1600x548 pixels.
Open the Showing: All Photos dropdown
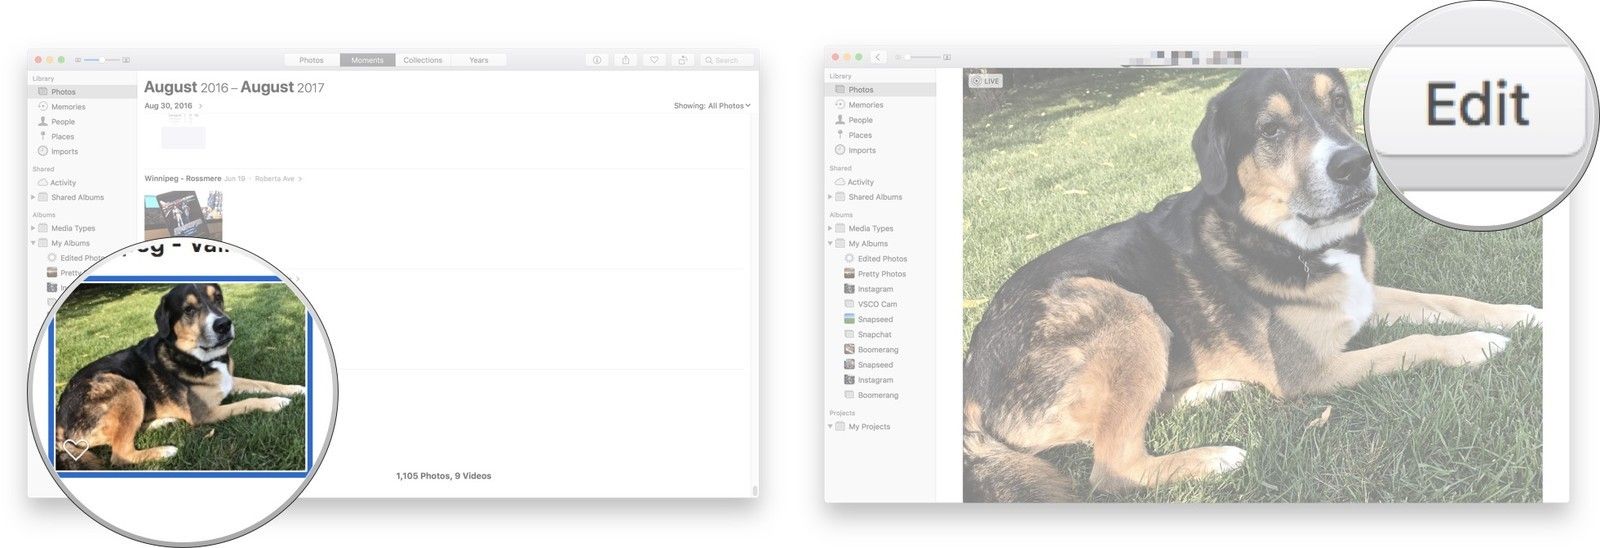click(x=712, y=106)
